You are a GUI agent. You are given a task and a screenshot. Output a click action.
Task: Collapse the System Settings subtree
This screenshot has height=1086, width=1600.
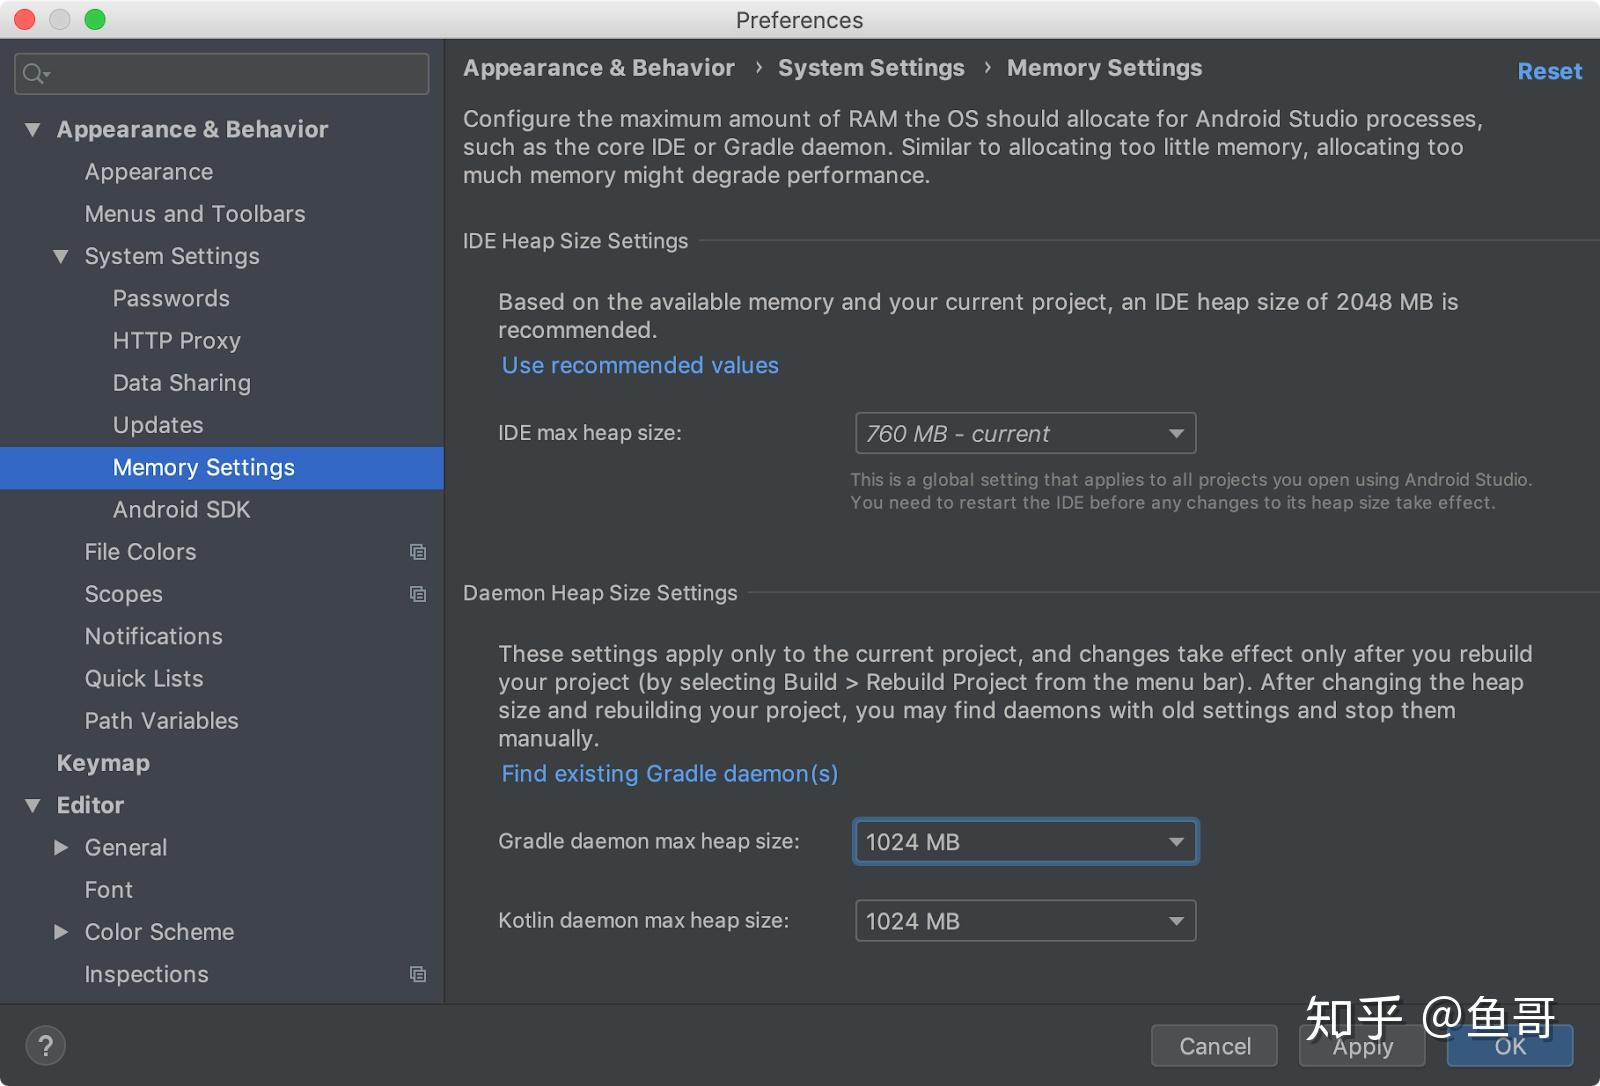click(61, 256)
